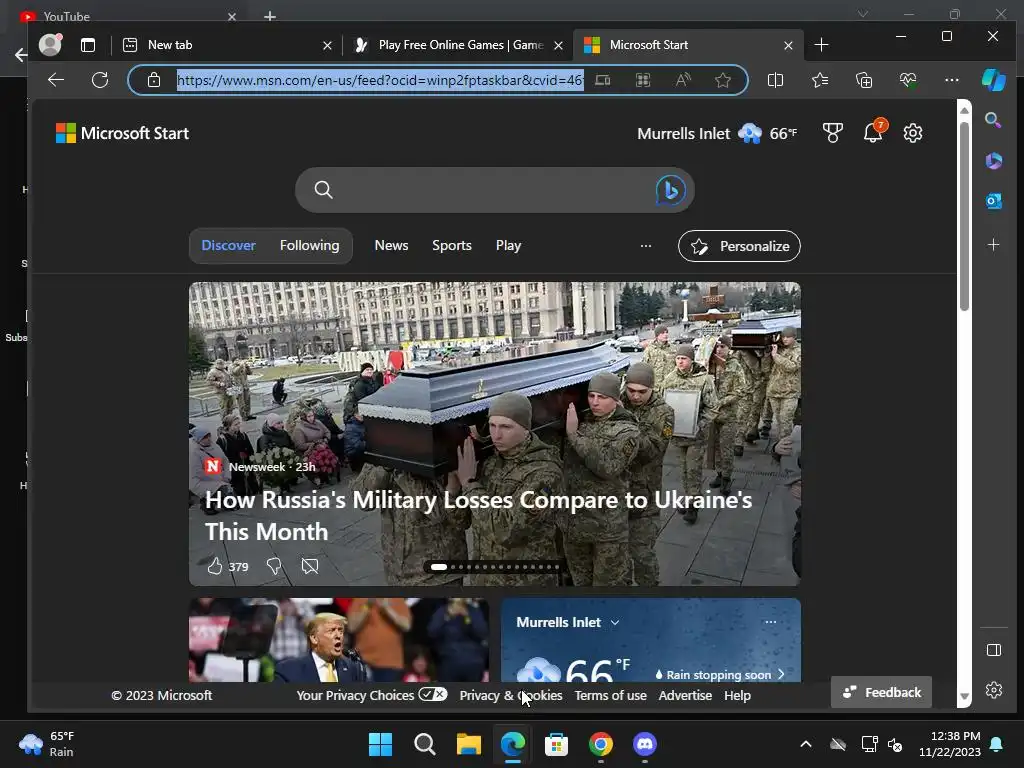This screenshot has width=1024, height=768.
Task: Add a sidebar app with plus icon
Action: click(993, 245)
